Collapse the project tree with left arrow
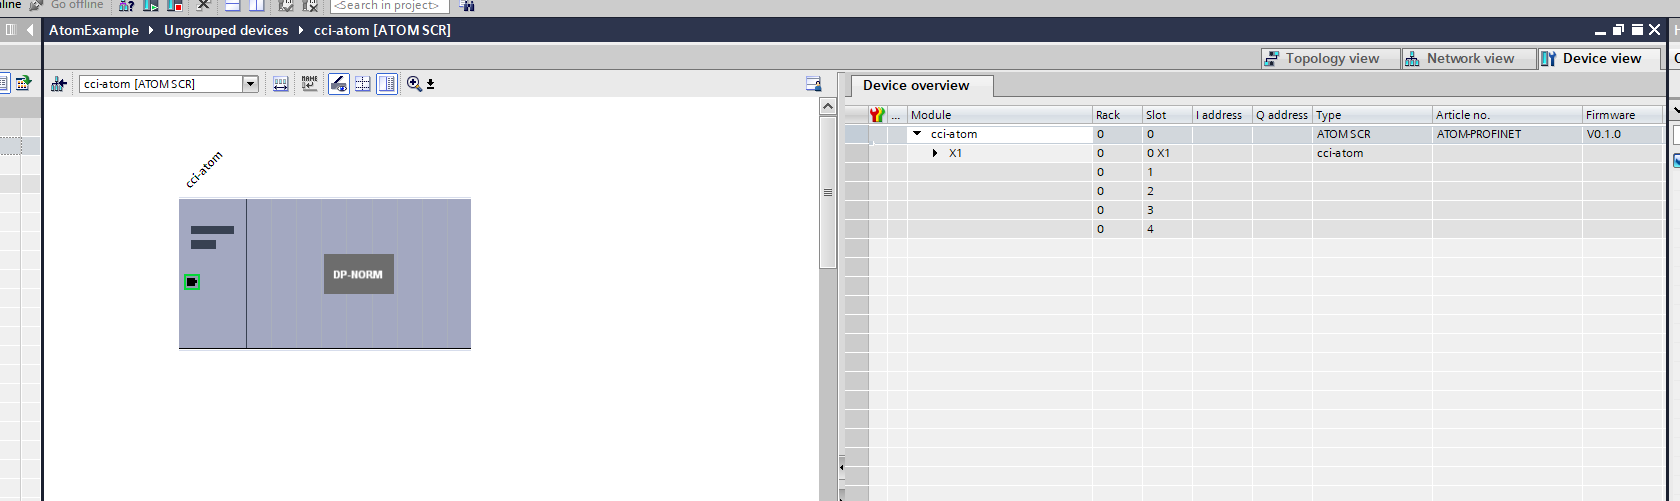This screenshot has width=1680, height=501. click(x=30, y=30)
